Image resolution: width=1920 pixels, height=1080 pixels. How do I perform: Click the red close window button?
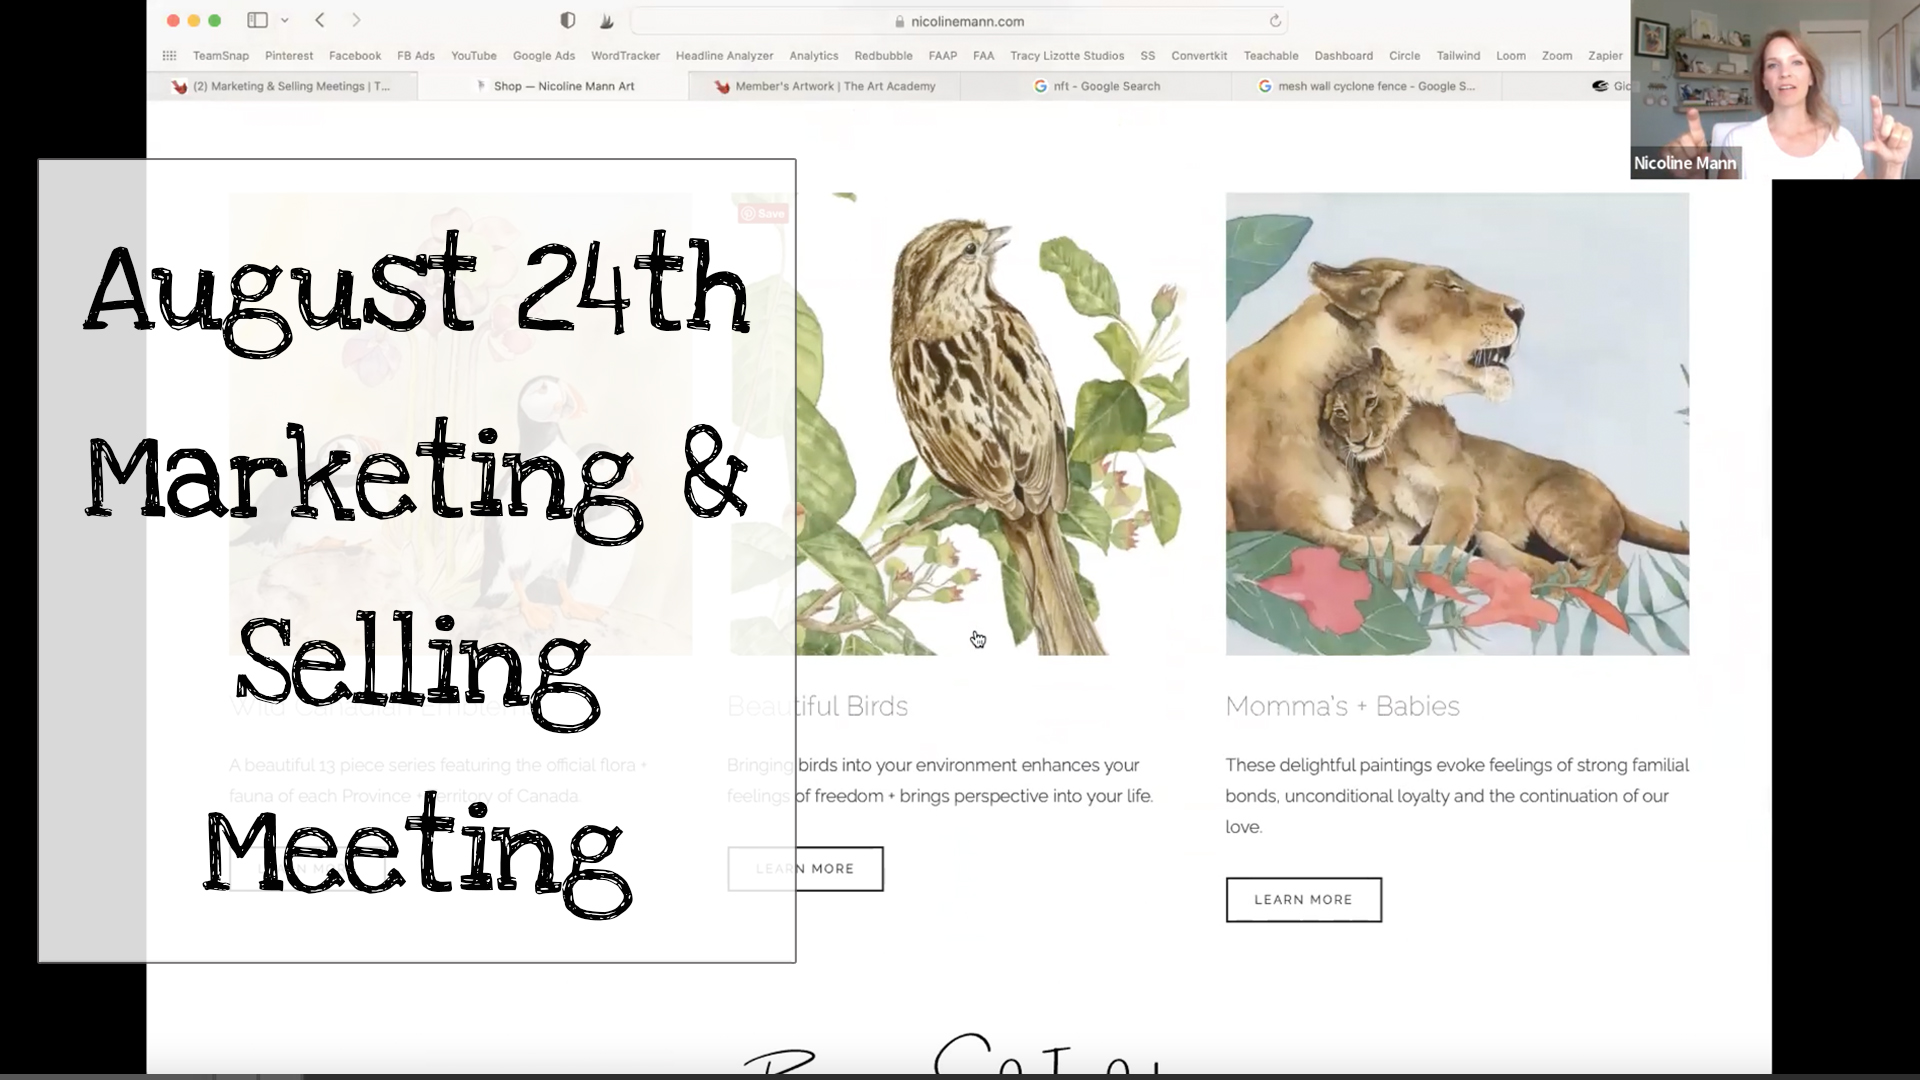173,20
